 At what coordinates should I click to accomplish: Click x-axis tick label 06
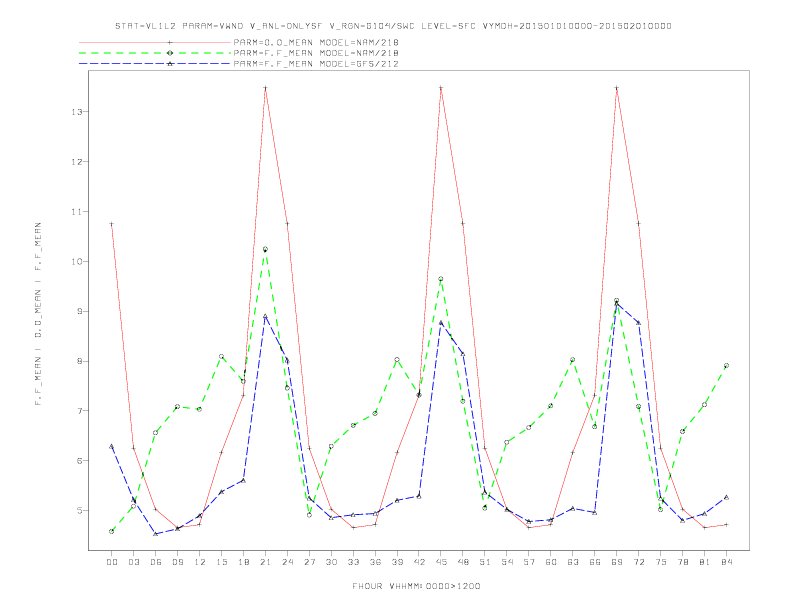156,562
